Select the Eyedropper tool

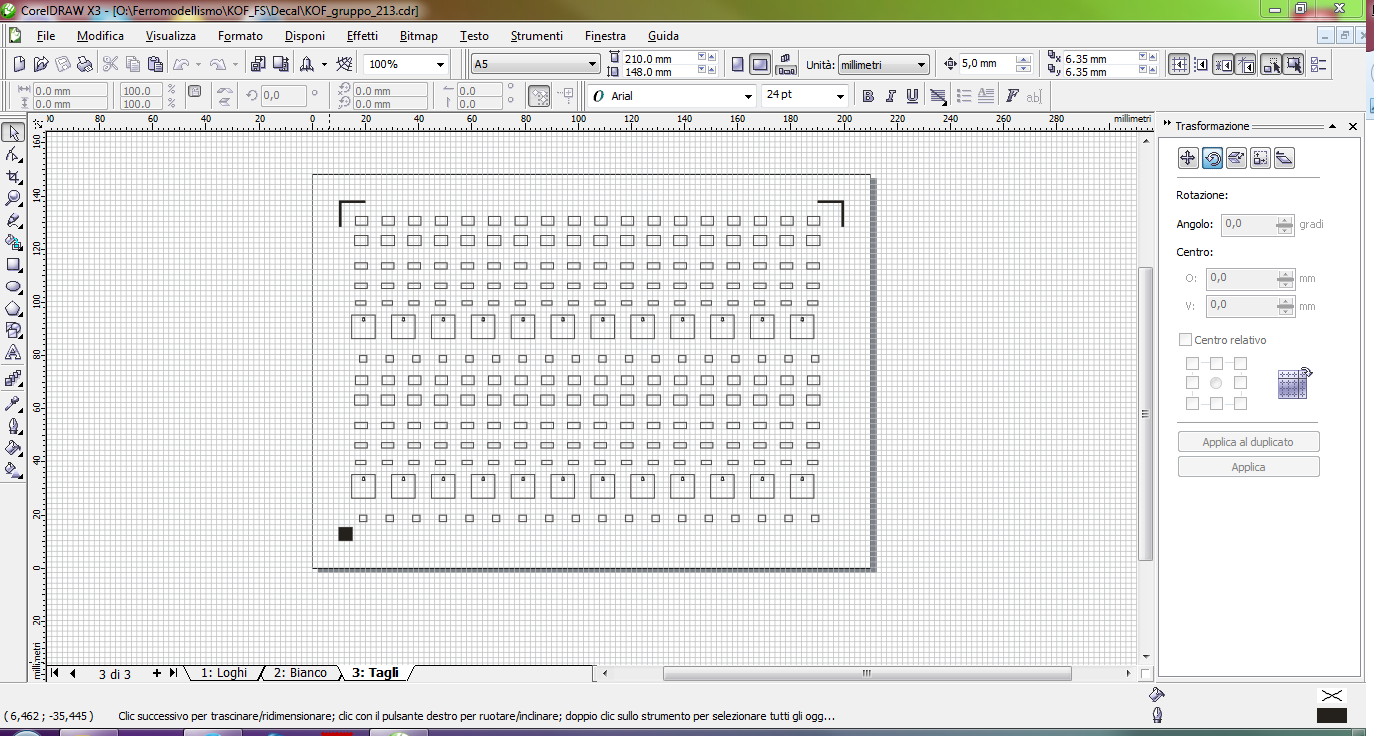(x=13, y=403)
